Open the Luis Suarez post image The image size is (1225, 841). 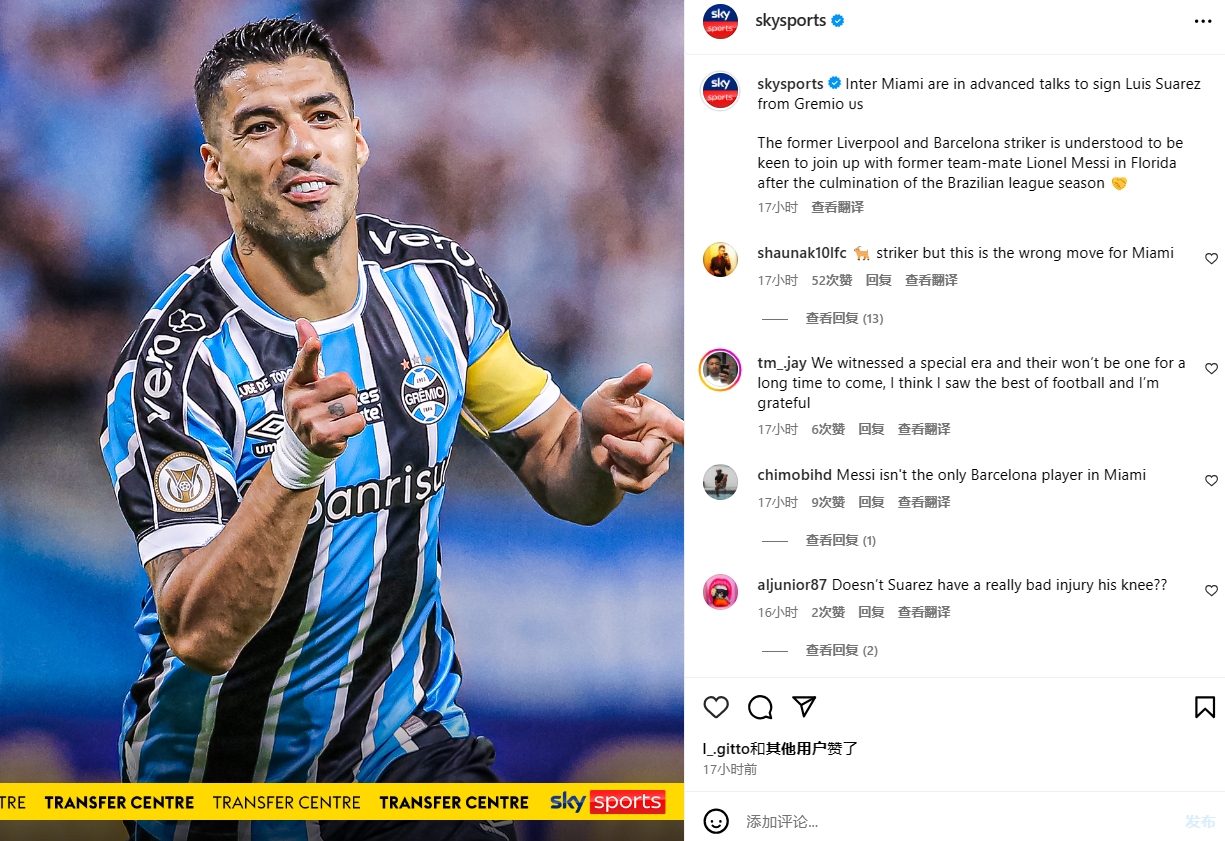coord(342,420)
